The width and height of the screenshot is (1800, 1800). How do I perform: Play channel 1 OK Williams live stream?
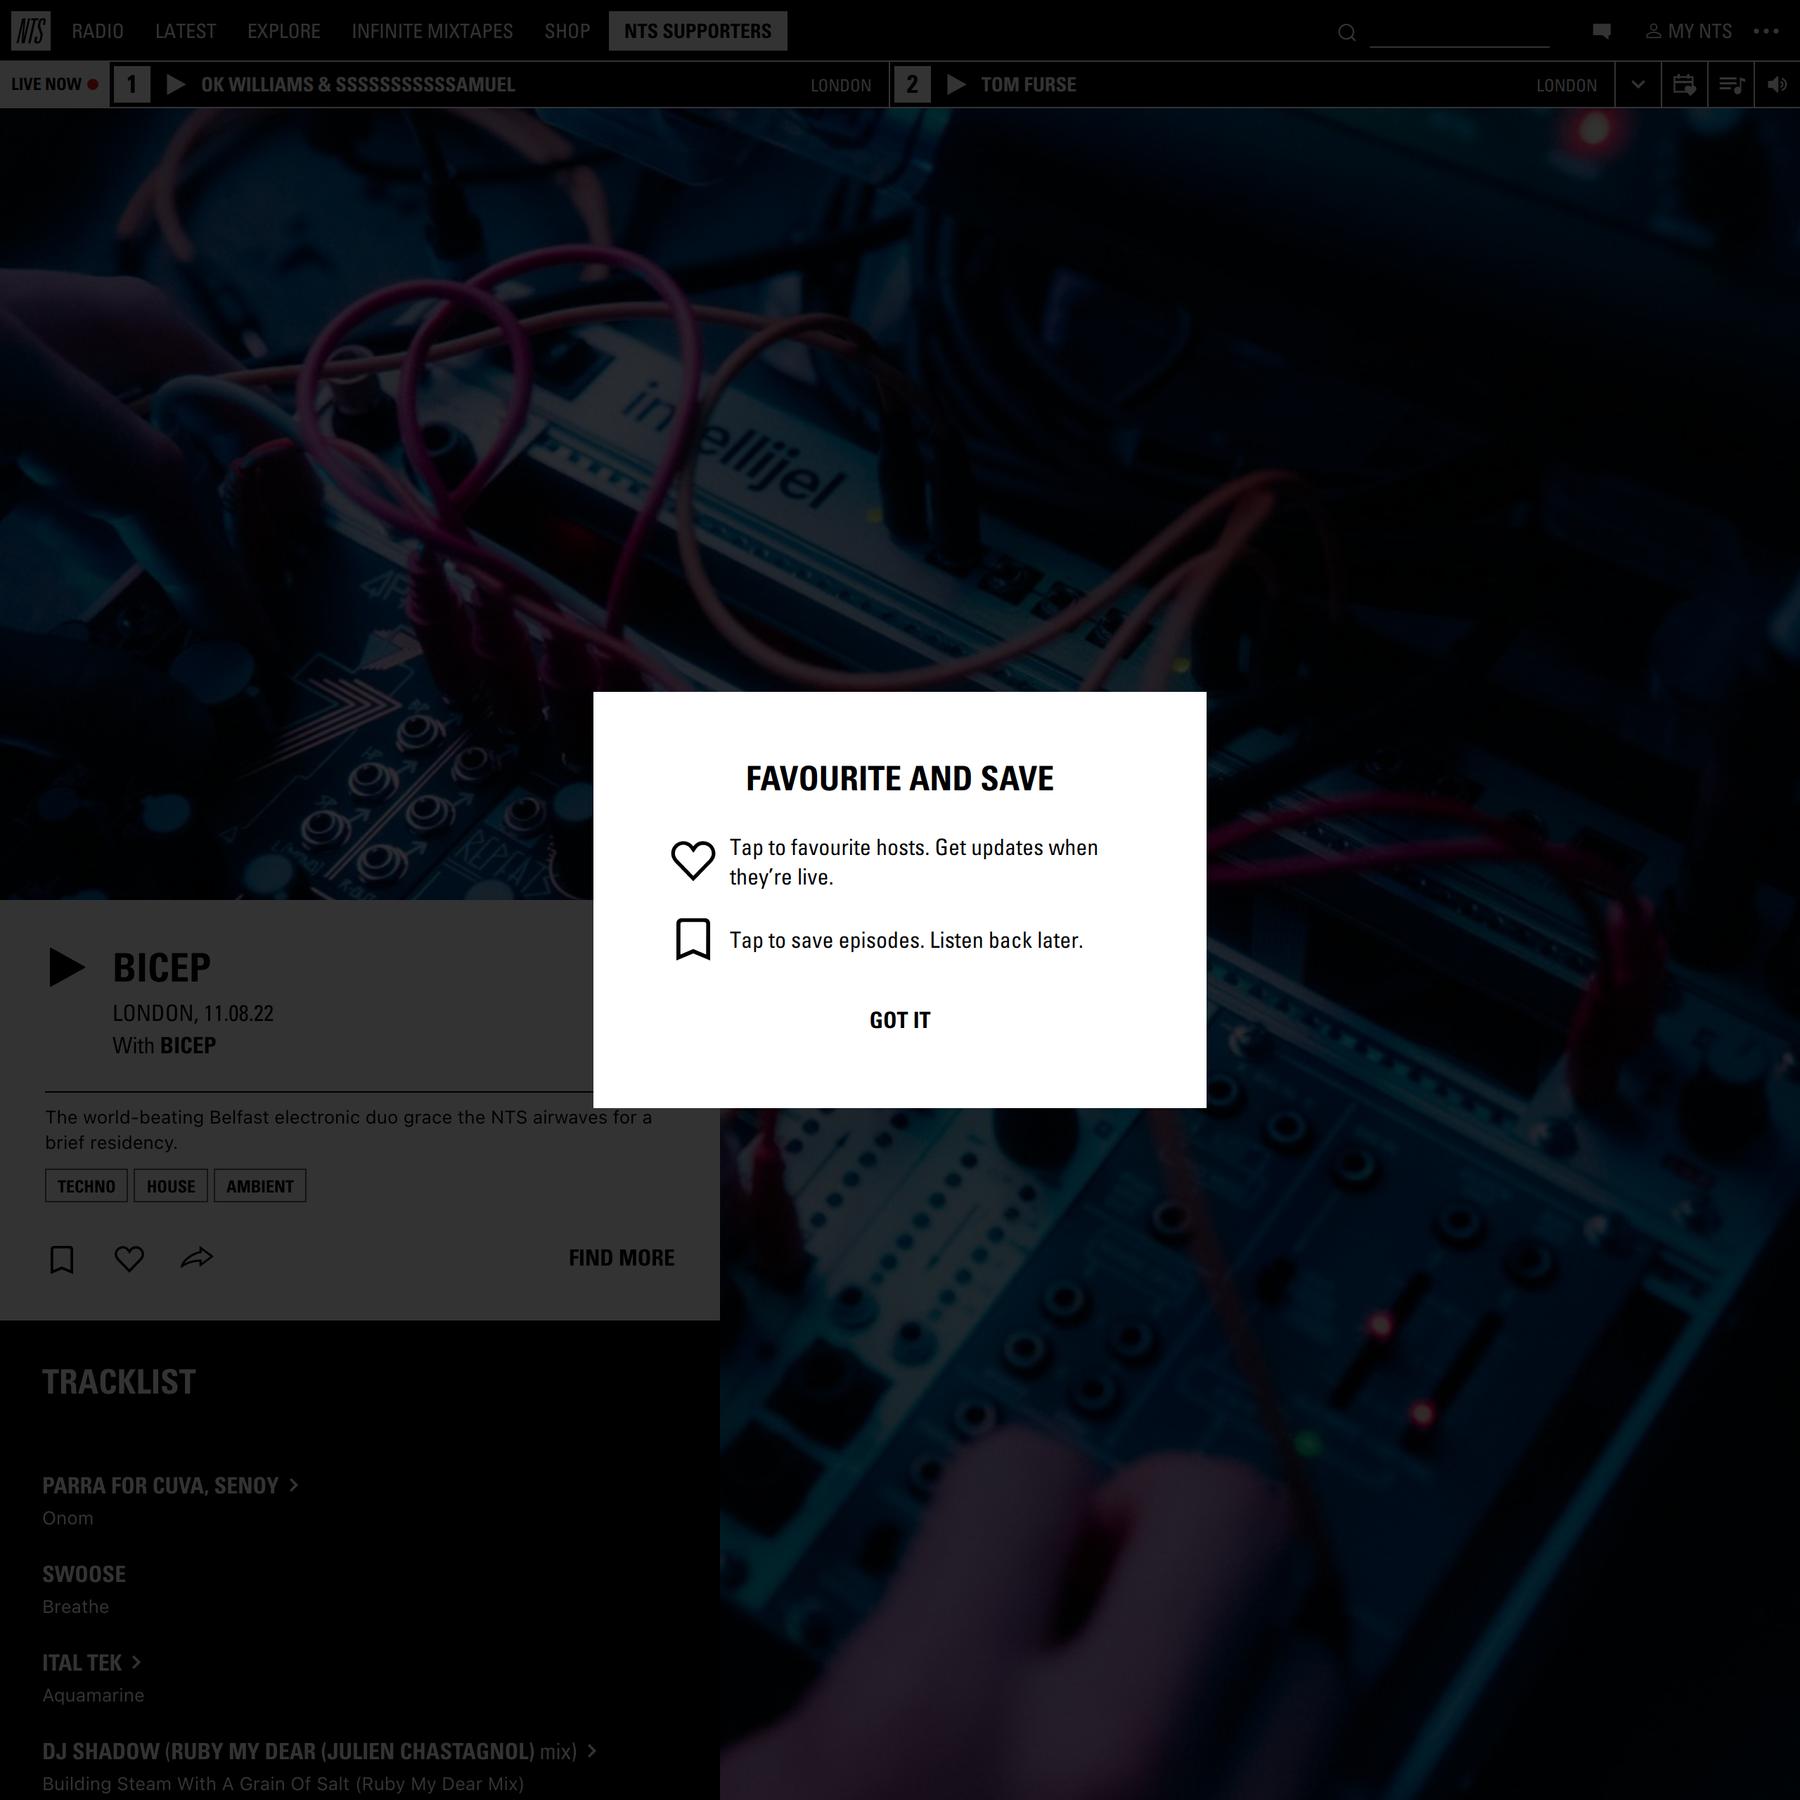click(x=176, y=85)
